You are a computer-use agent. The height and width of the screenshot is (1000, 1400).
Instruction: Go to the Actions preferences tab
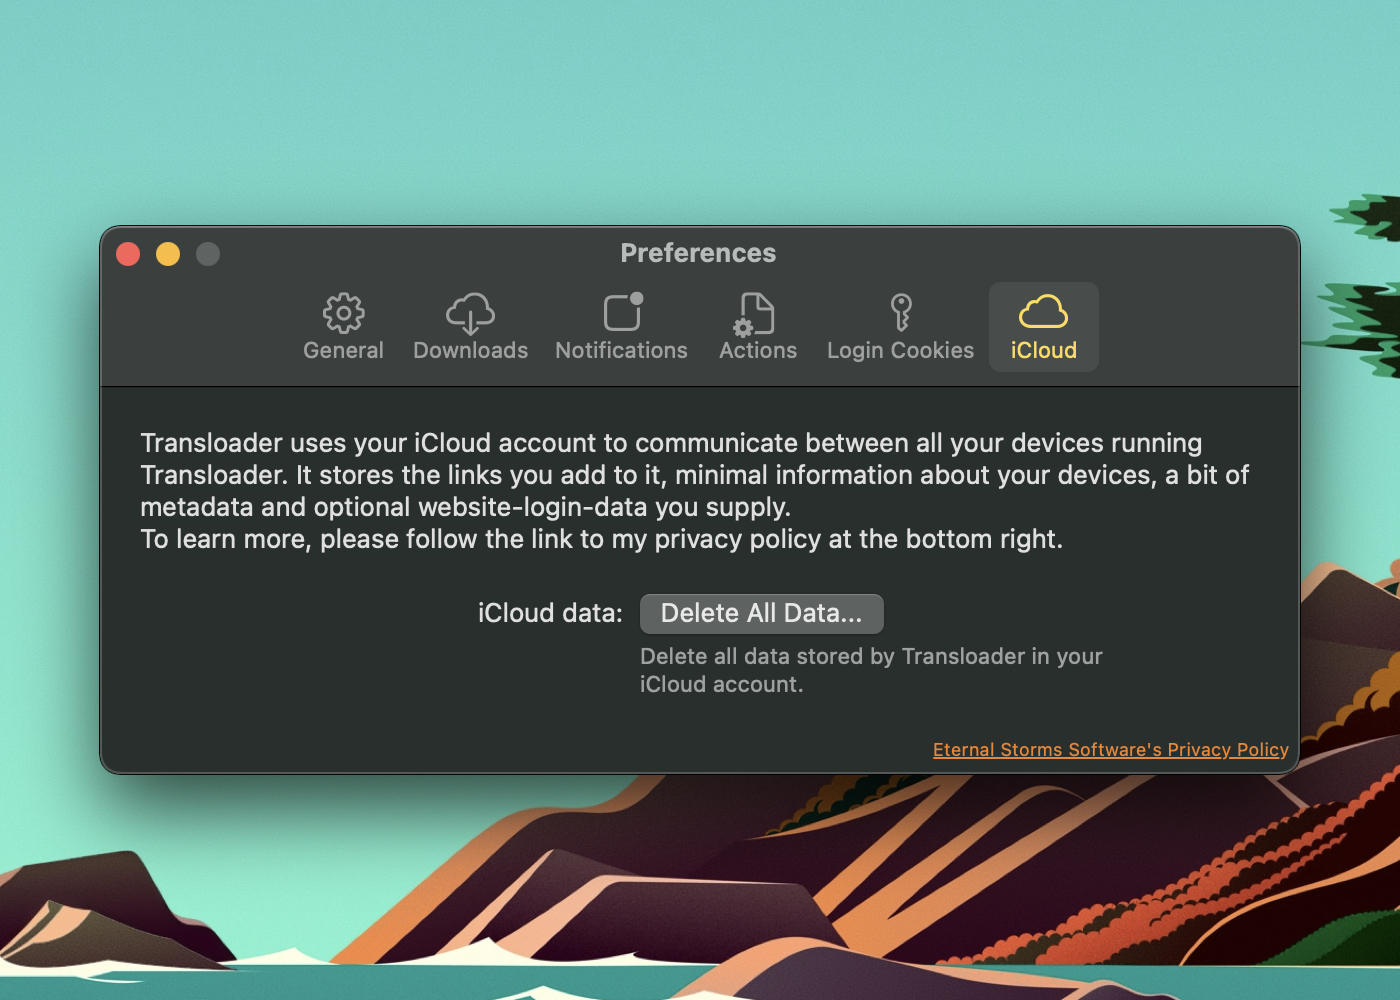758,327
